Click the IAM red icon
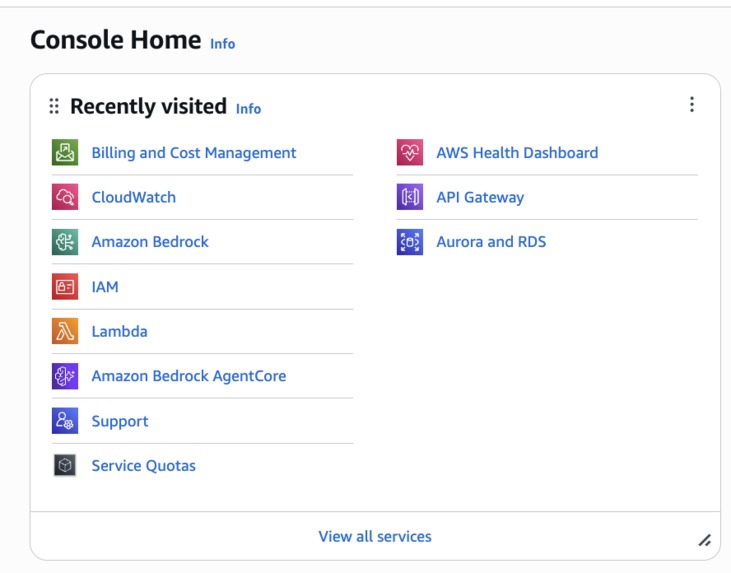The image size is (731, 573). [65, 286]
